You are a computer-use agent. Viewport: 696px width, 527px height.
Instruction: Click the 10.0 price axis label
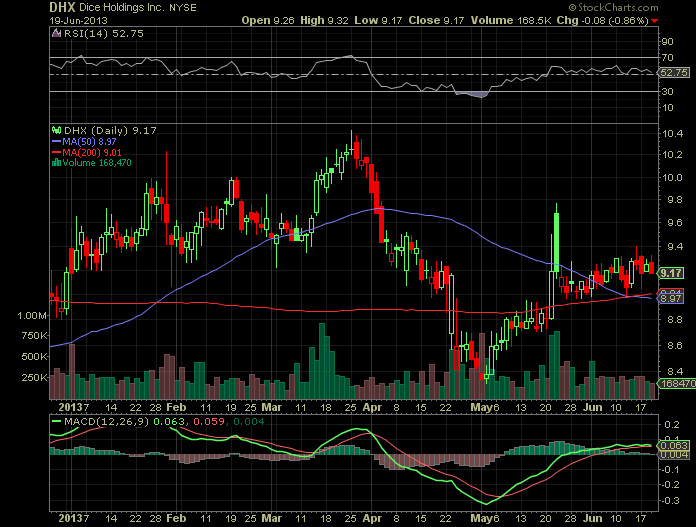coord(672,178)
